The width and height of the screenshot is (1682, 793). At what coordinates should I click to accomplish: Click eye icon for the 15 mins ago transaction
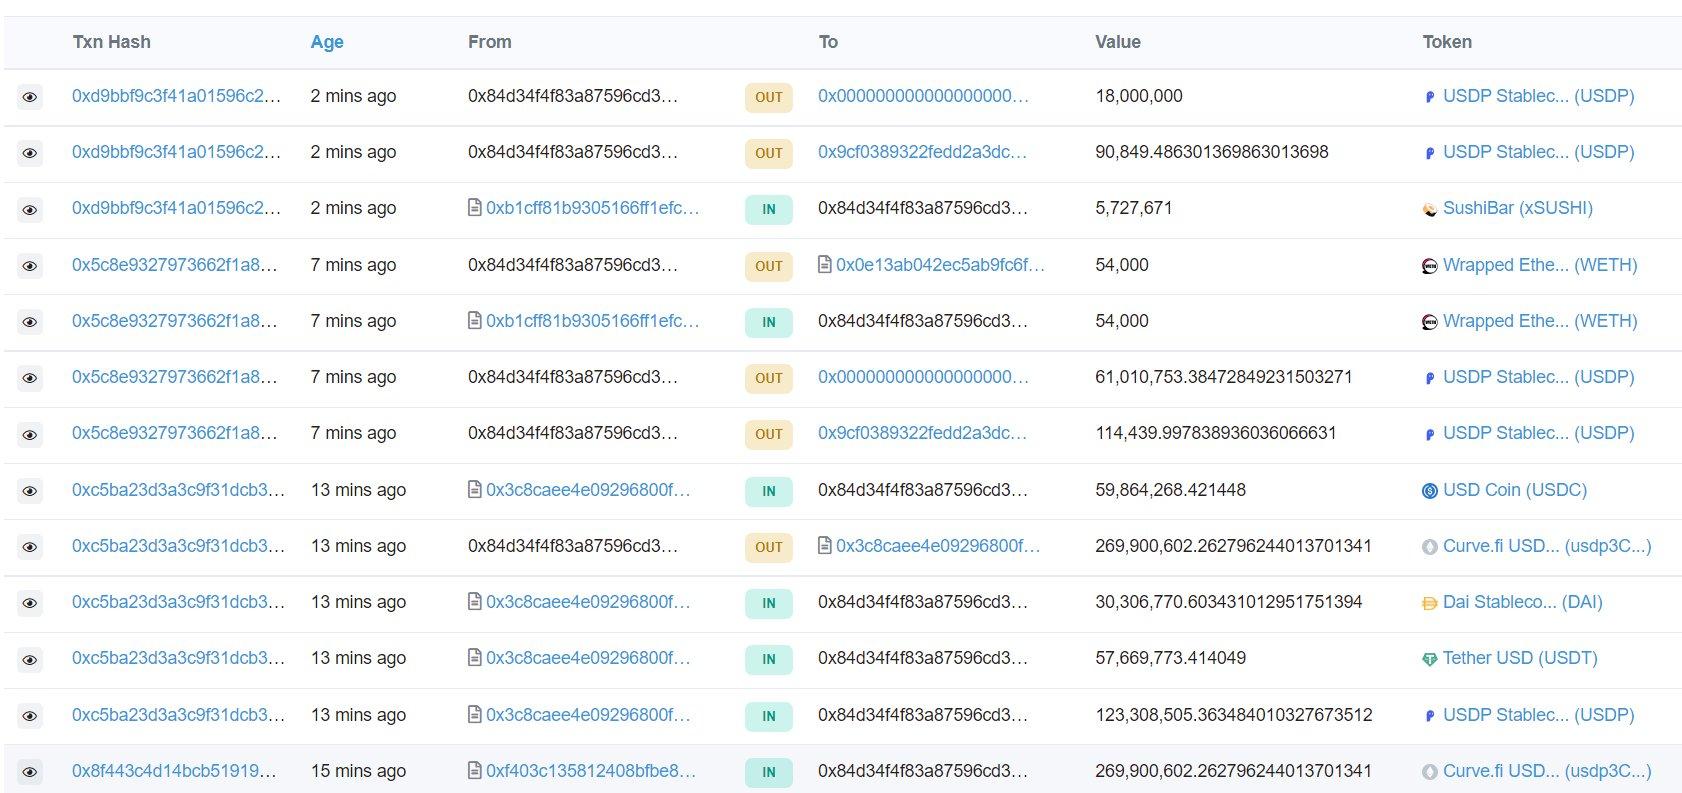coord(30,772)
